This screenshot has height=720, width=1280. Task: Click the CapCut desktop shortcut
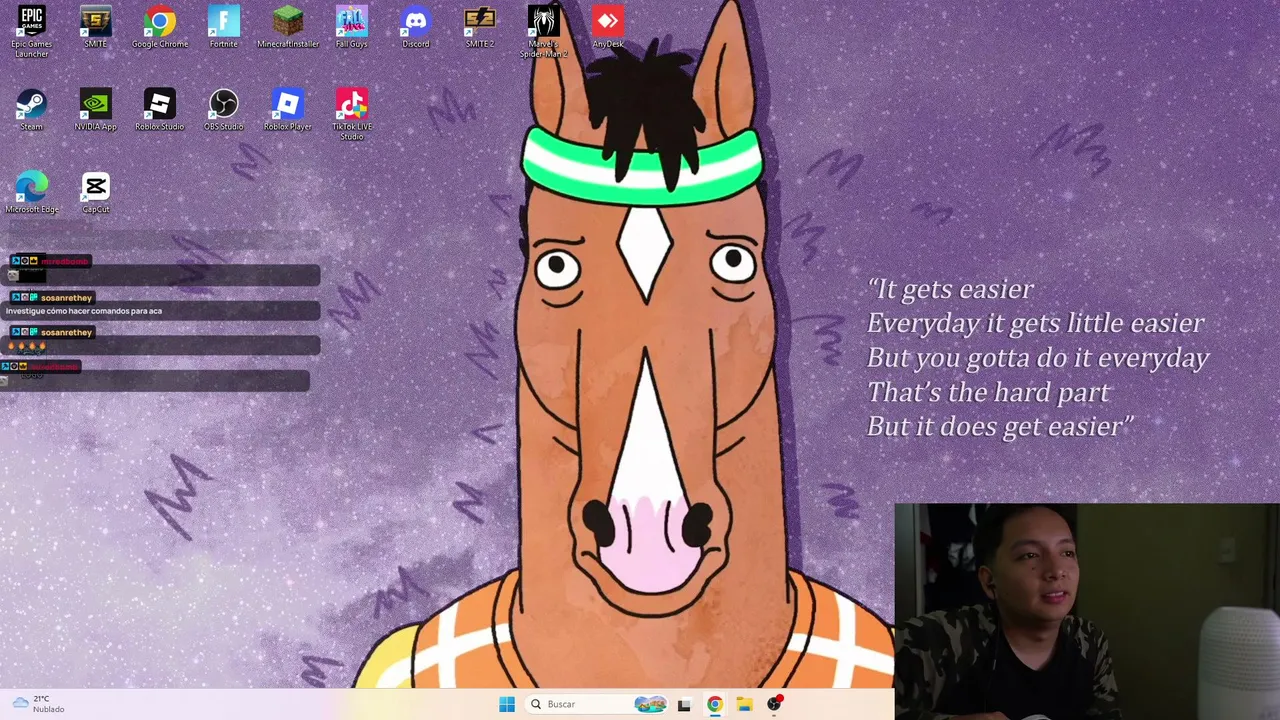[x=96, y=193]
